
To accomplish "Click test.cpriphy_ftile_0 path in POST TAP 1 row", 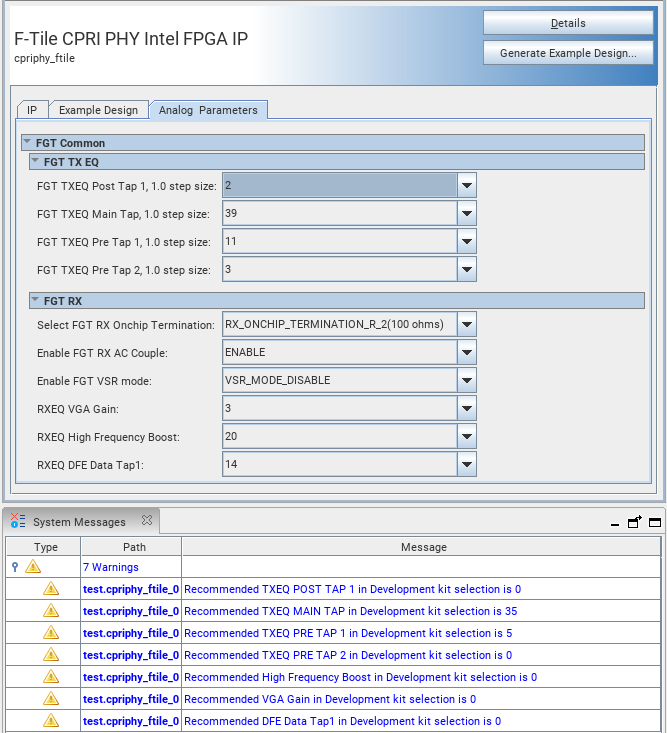I will (131, 589).
